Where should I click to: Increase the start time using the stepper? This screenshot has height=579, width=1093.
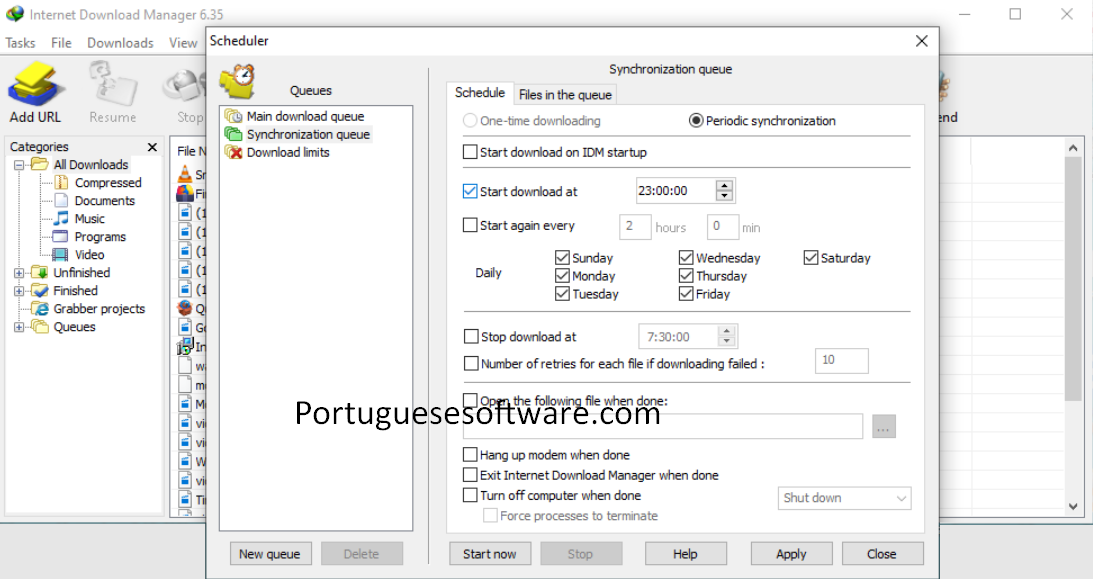pyautogui.click(x=725, y=185)
